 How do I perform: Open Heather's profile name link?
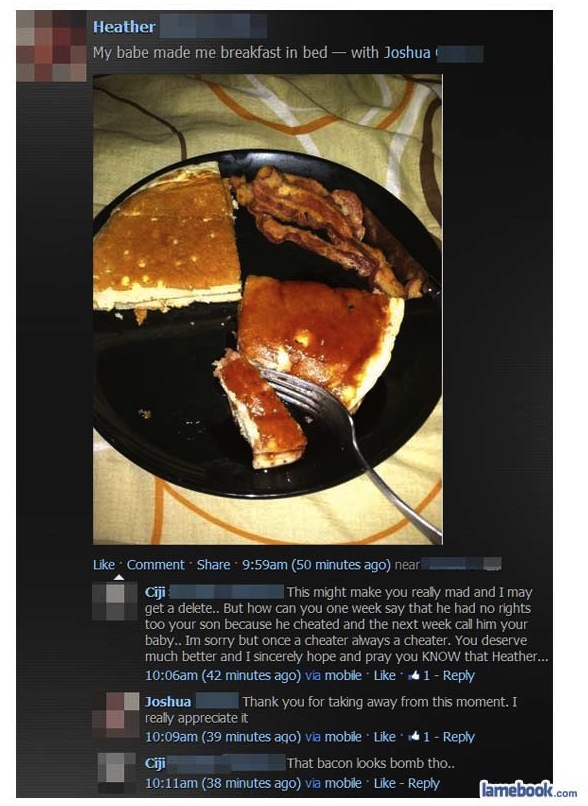click(x=124, y=27)
